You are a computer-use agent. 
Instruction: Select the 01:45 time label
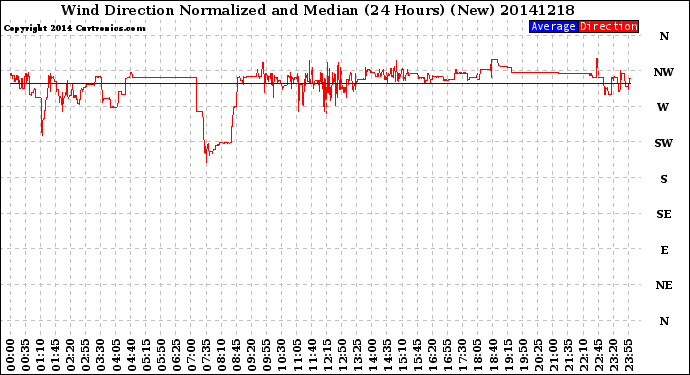click(56, 355)
